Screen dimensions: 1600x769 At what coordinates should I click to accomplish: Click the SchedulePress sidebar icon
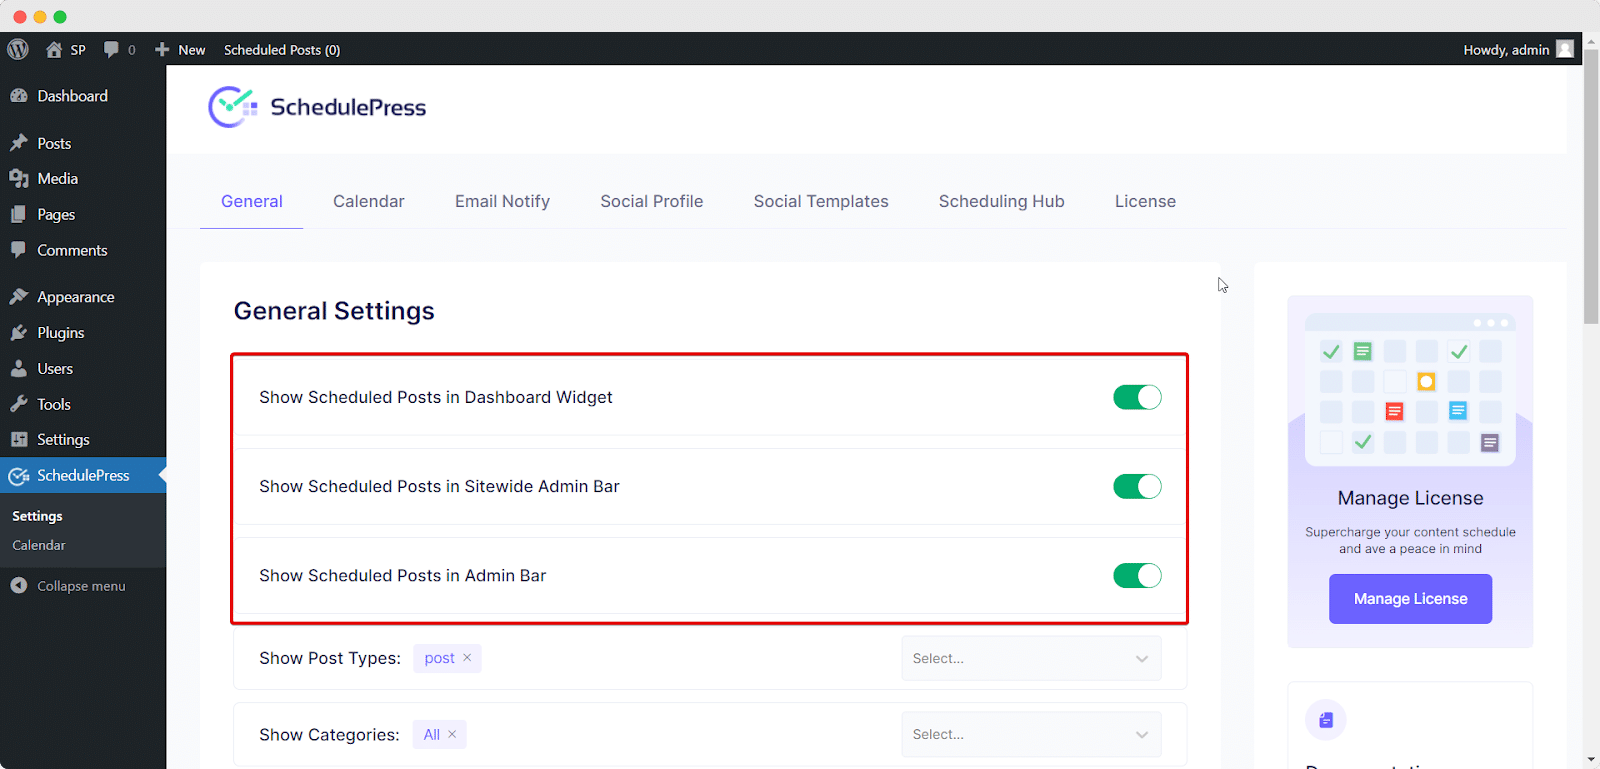(x=19, y=476)
